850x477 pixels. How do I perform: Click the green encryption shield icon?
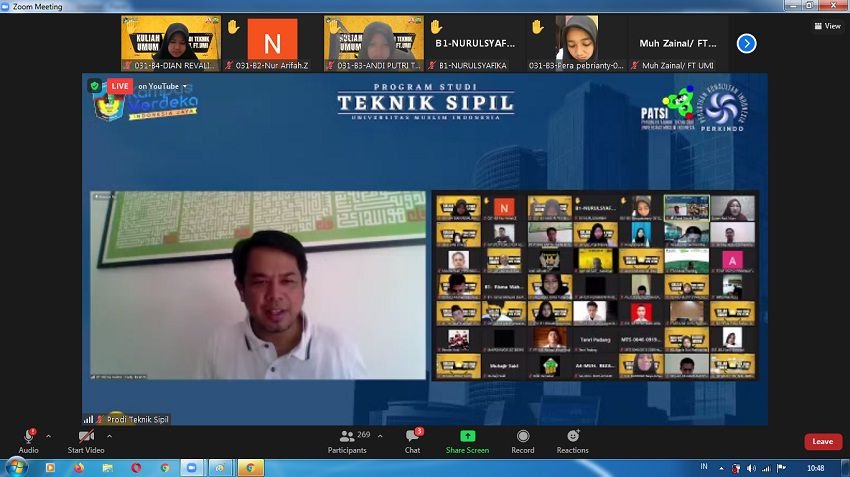pos(95,86)
